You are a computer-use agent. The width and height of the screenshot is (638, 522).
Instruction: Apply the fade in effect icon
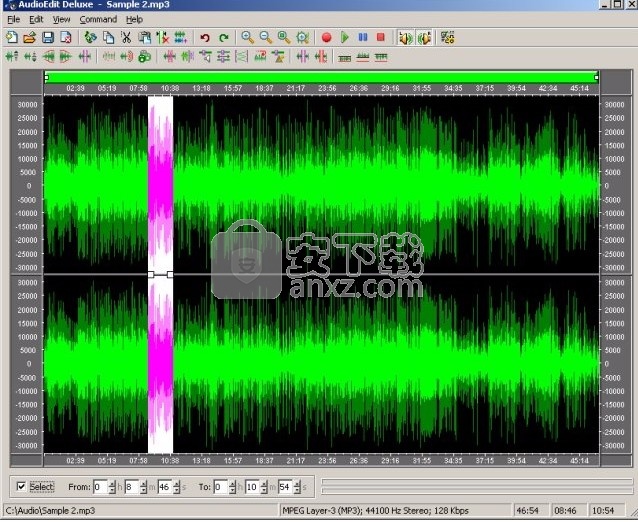click(x=48, y=57)
